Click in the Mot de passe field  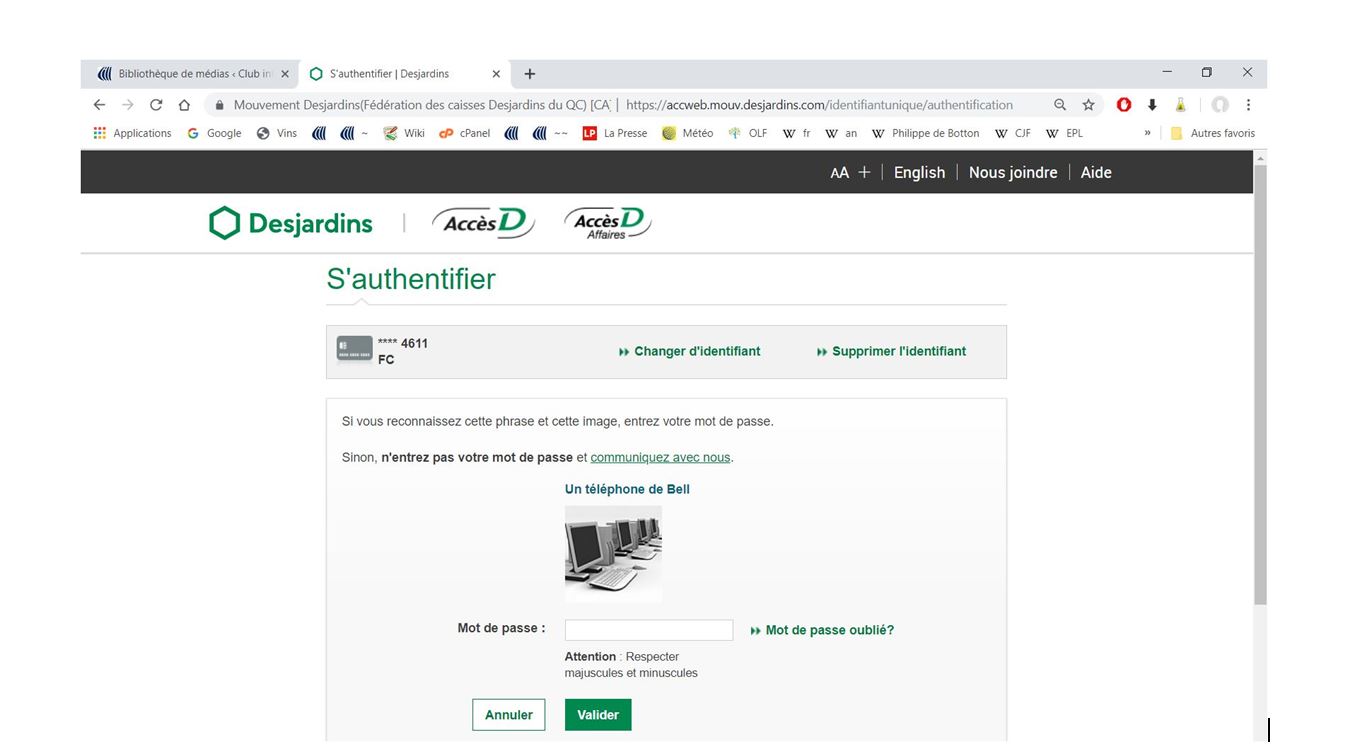point(648,630)
